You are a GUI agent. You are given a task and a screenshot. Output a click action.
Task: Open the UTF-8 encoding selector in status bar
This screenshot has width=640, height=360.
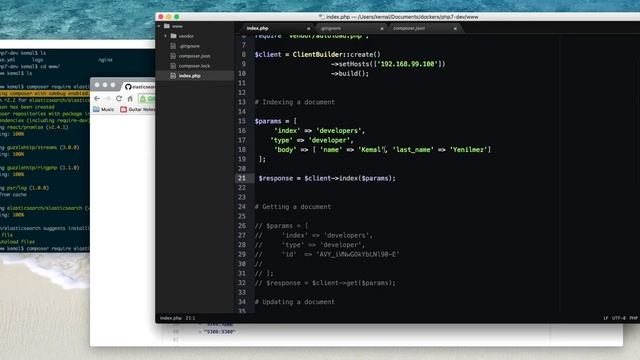(x=619, y=318)
